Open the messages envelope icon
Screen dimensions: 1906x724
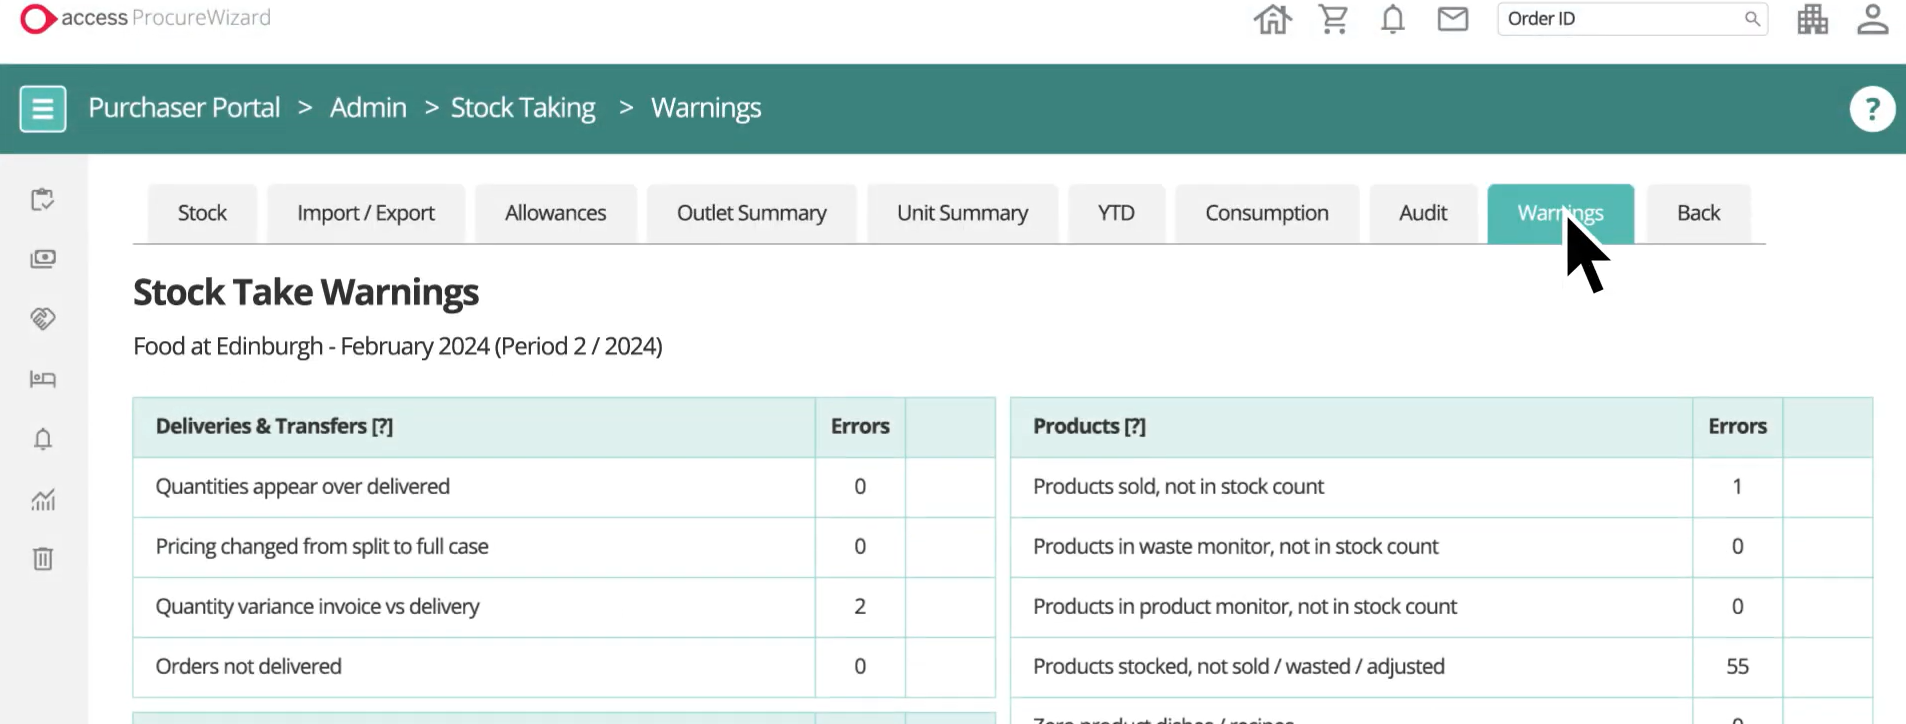click(1452, 19)
